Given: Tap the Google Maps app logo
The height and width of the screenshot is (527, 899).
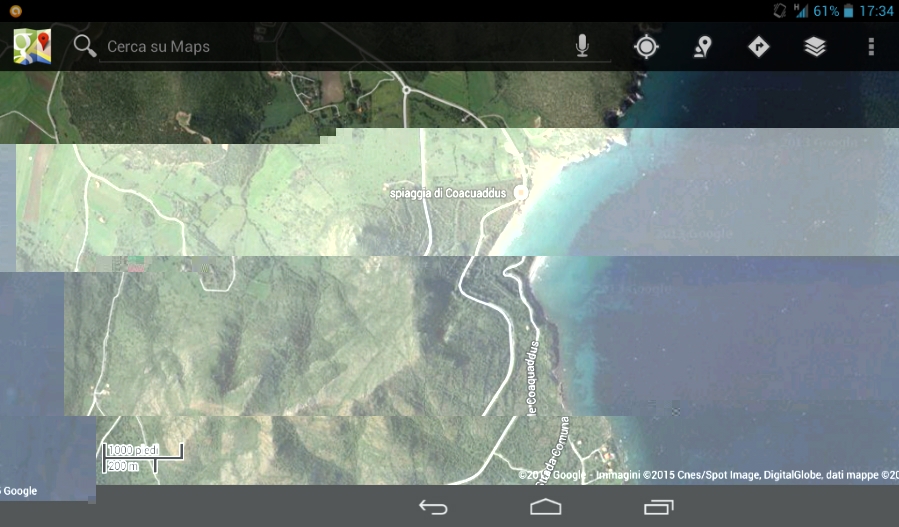Looking at the screenshot, I should point(33,46).
